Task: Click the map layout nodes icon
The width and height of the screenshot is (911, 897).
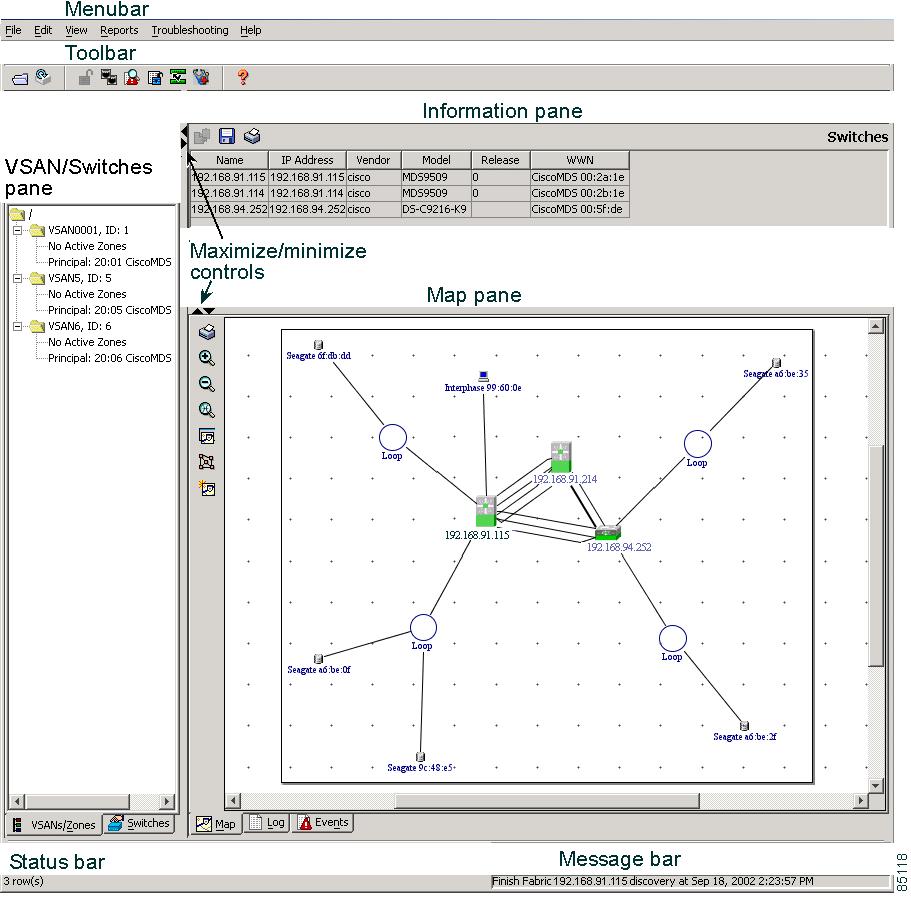Action: (x=207, y=462)
